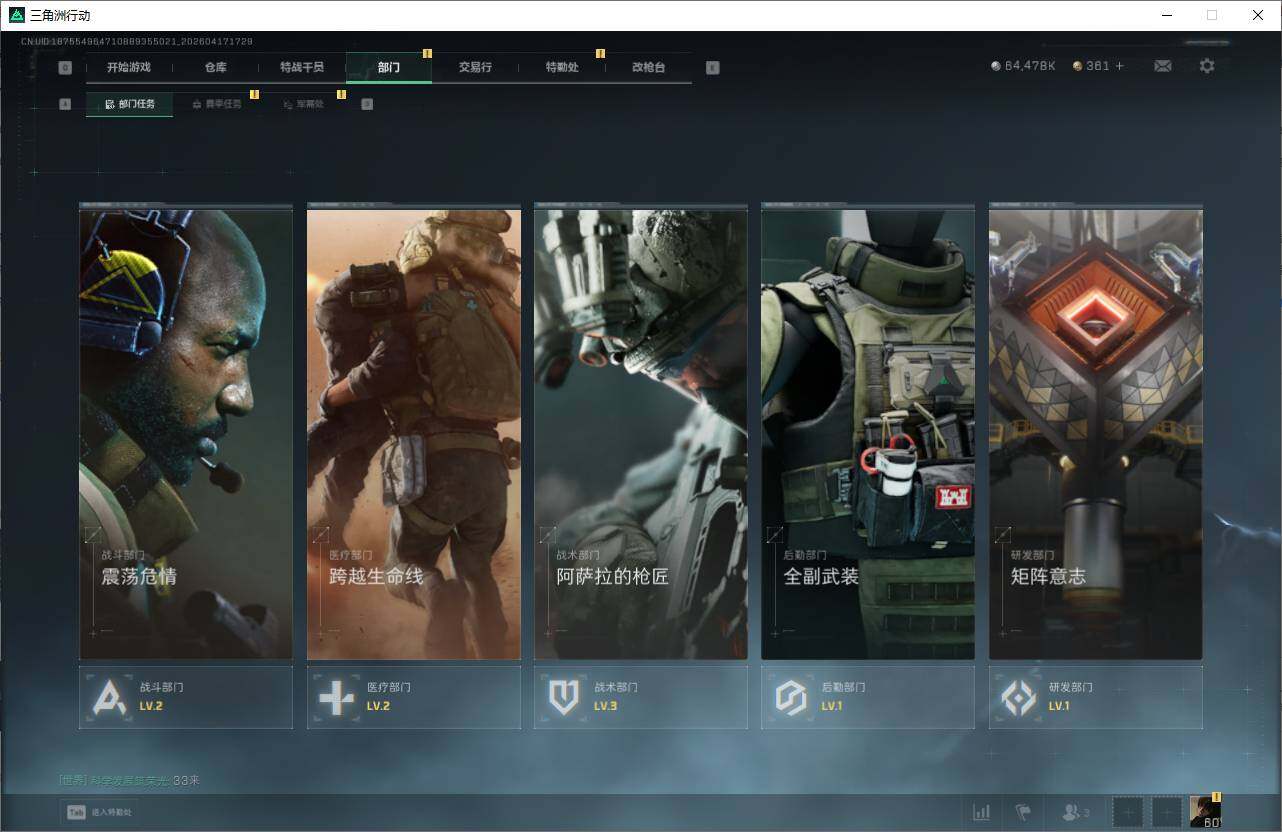The width and height of the screenshot is (1282, 832).
Task: Switch to the 开始游戏 tab
Action: [x=129, y=68]
